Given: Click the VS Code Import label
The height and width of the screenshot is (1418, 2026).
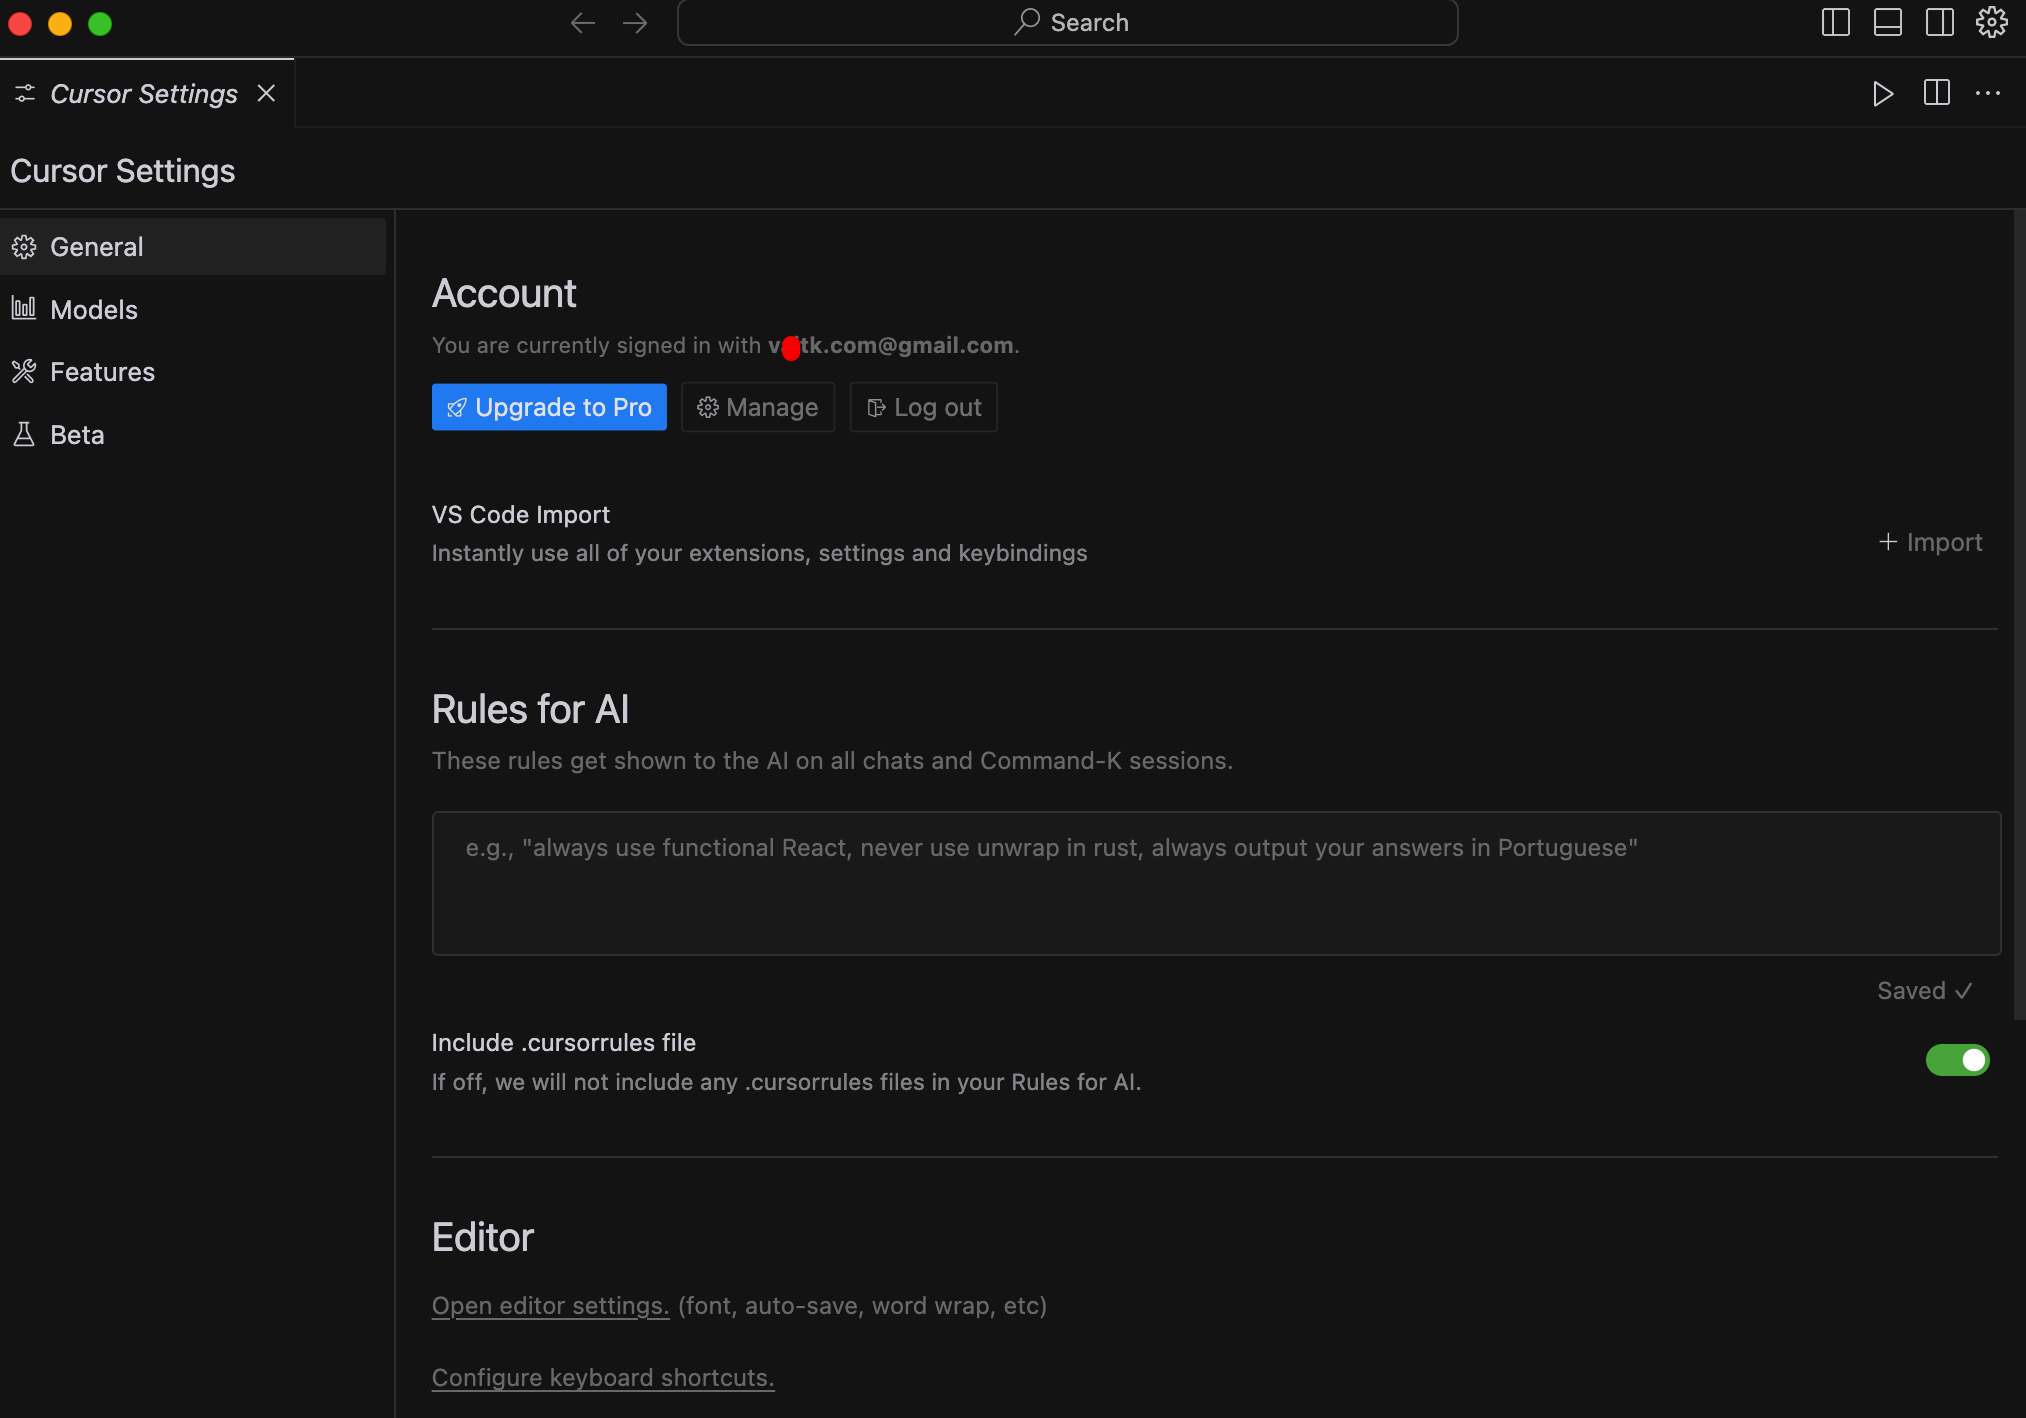Looking at the screenshot, I should pos(521,514).
